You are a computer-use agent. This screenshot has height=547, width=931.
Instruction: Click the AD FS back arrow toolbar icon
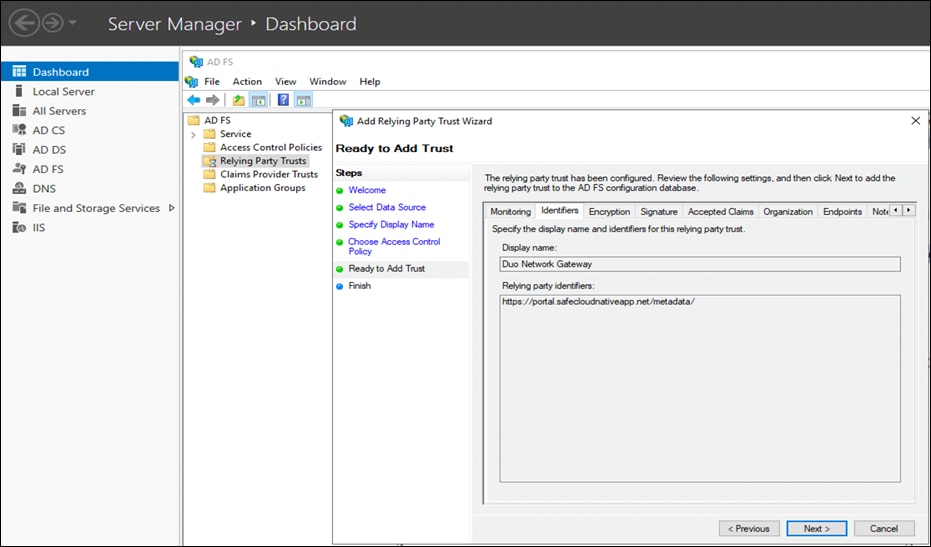(x=194, y=100)
